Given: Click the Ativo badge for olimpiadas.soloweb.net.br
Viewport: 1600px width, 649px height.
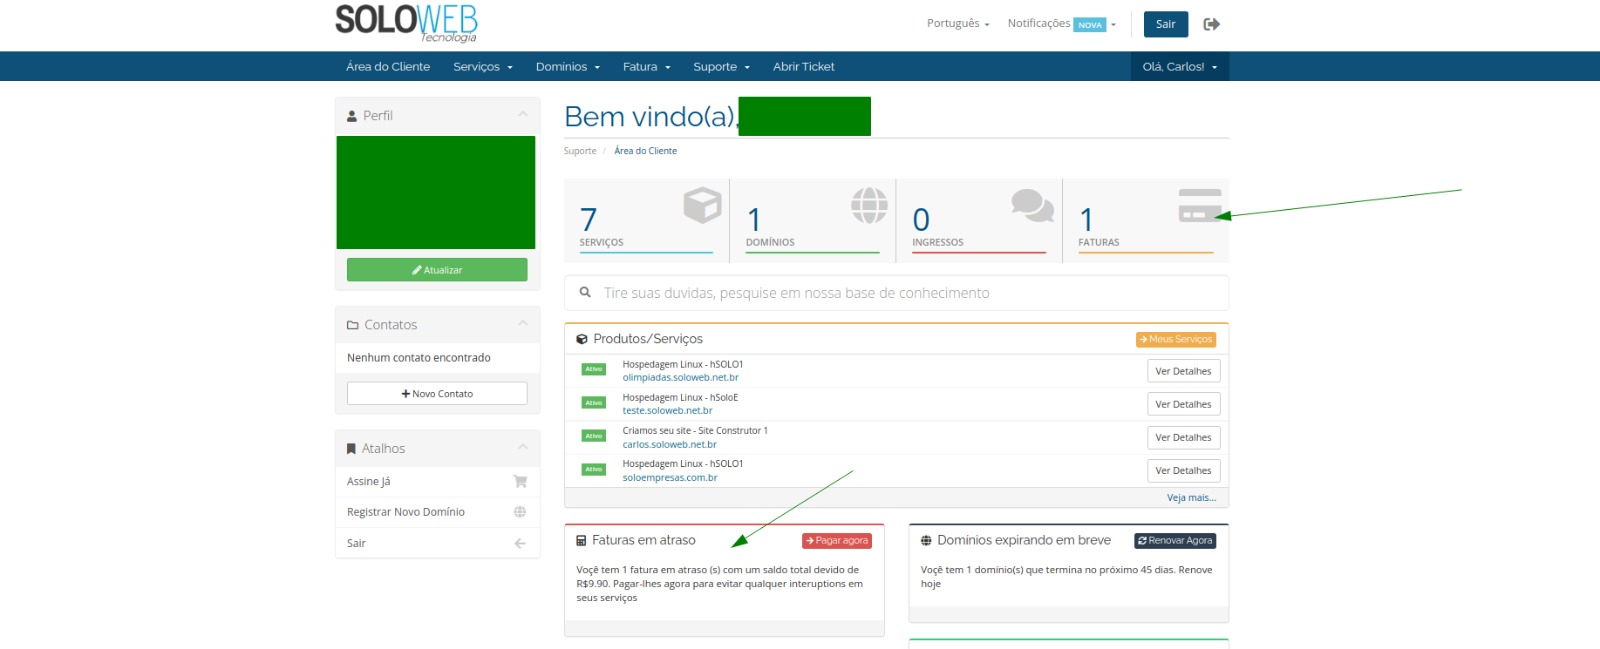Looking at the screenshot, I should click(594, 370).
